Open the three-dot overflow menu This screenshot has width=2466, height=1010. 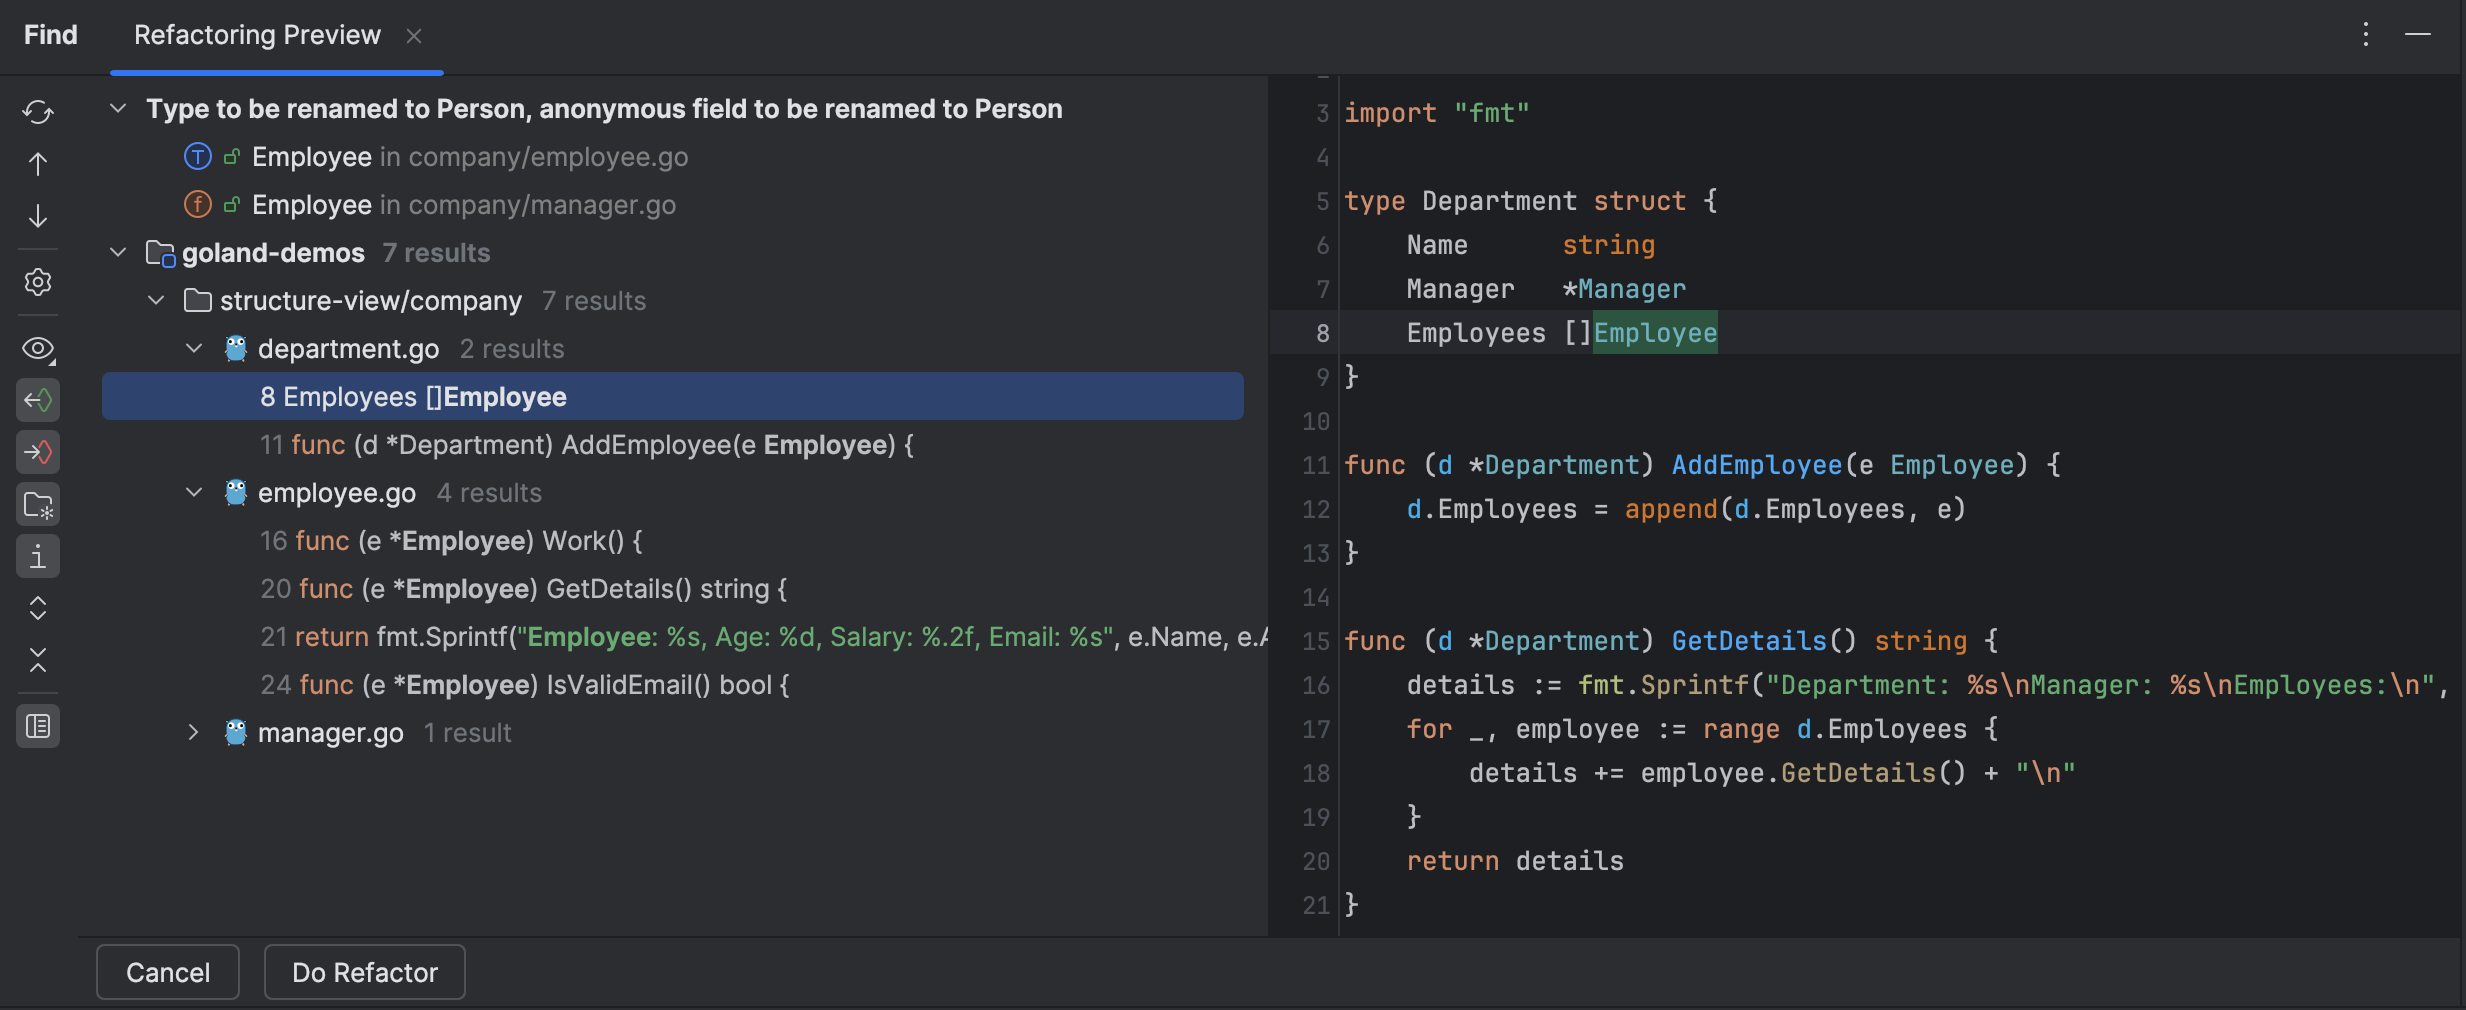pyautogui.click(x=2364, y=35)
